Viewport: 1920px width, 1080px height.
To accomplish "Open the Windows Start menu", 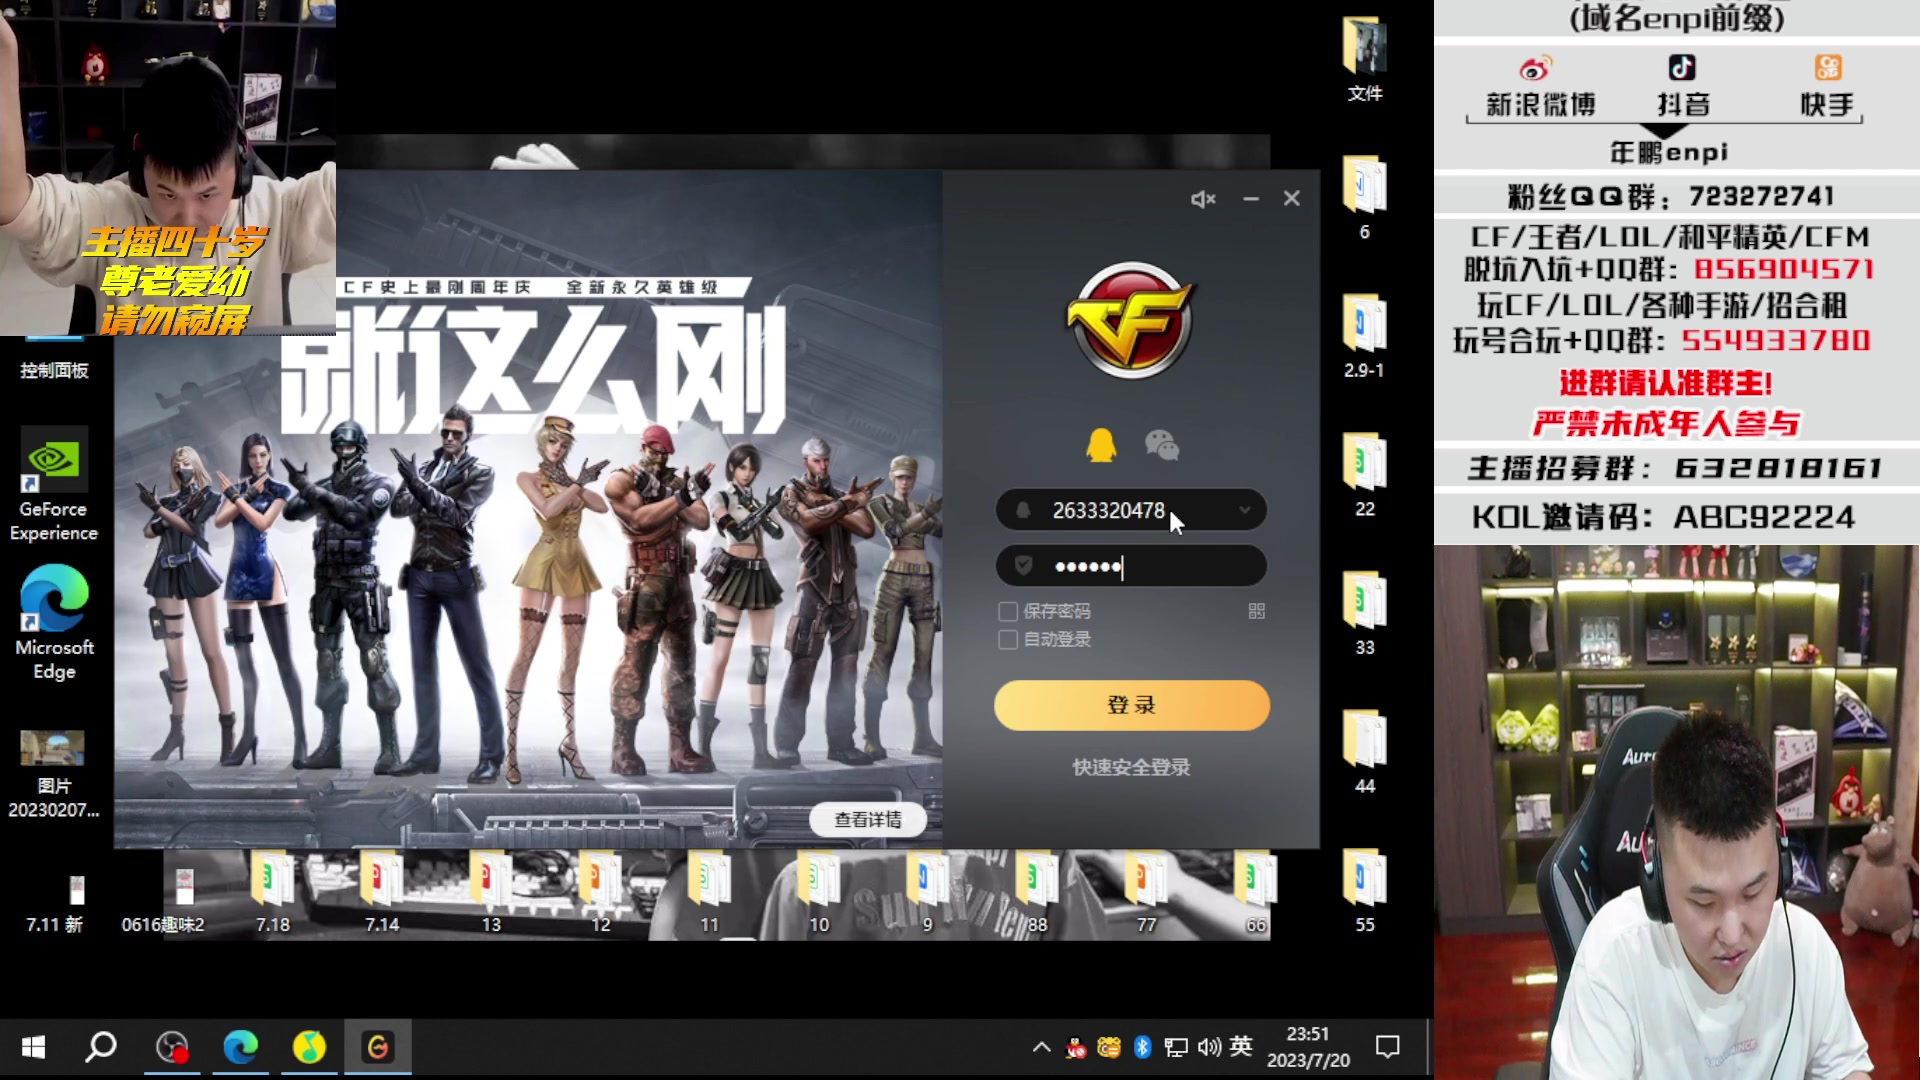I will click(x=33, y=1047).
